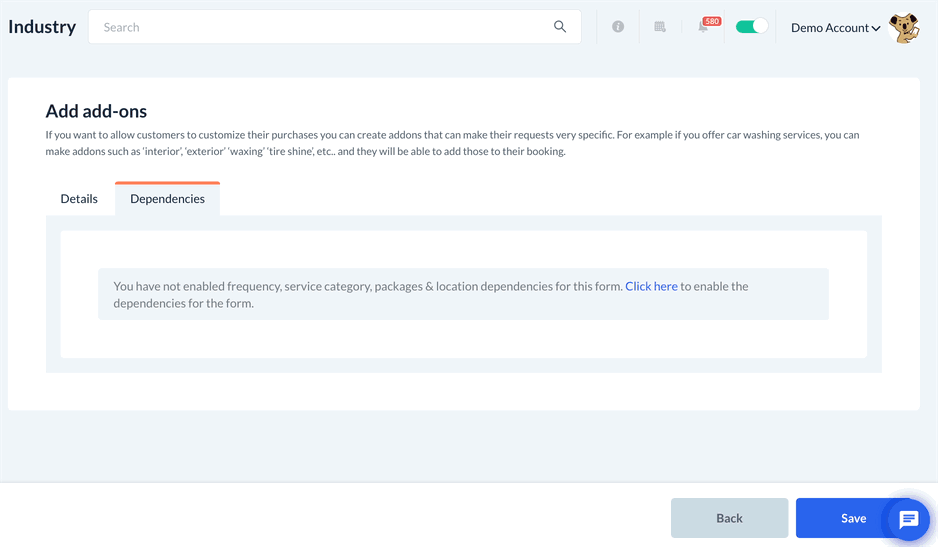The height and width of the screenshot is (547, 938).
Task: Click the red 580 notification badge
Action: 712,21
